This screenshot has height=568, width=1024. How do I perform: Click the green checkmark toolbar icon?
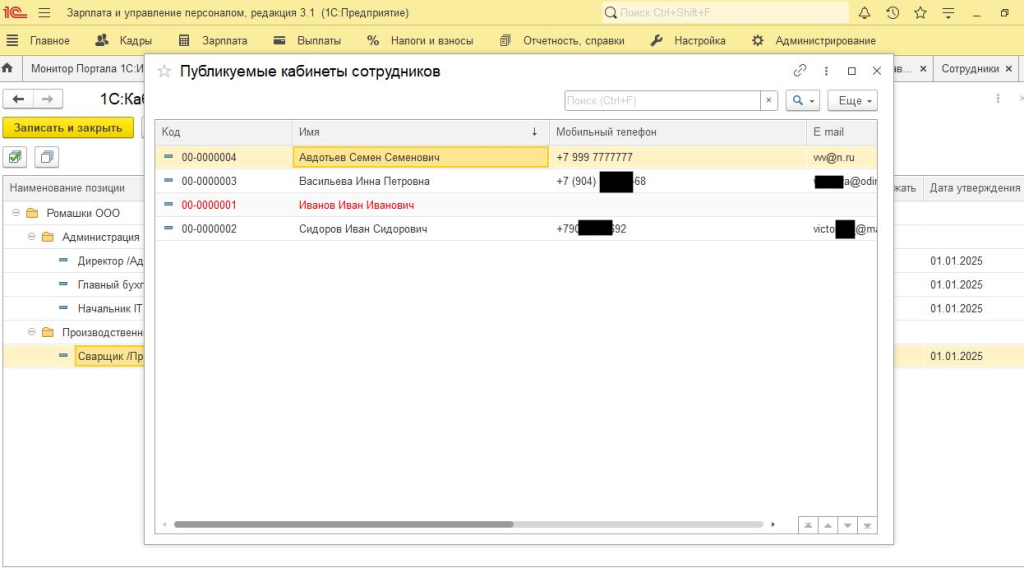[x=15, y=157]
